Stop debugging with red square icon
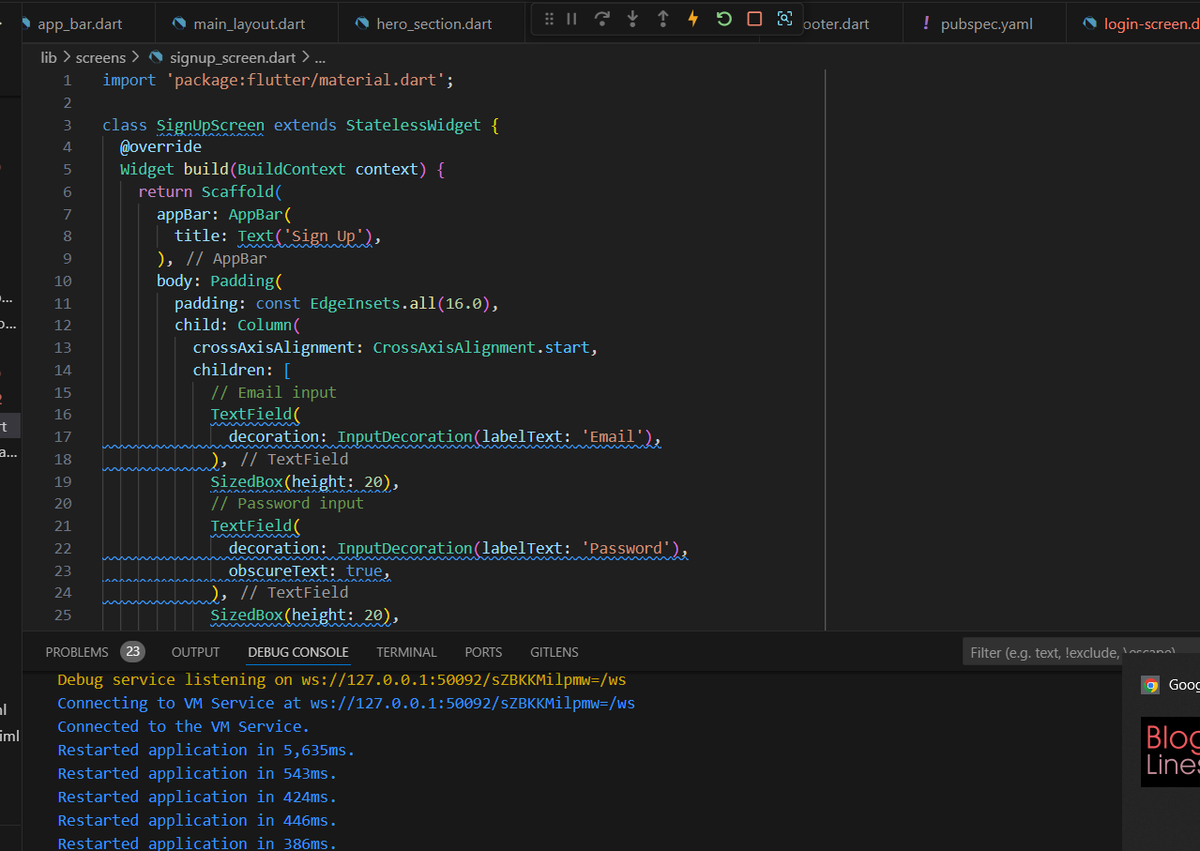This screenshot has width=1200, height=851. (x=755, y=19)
